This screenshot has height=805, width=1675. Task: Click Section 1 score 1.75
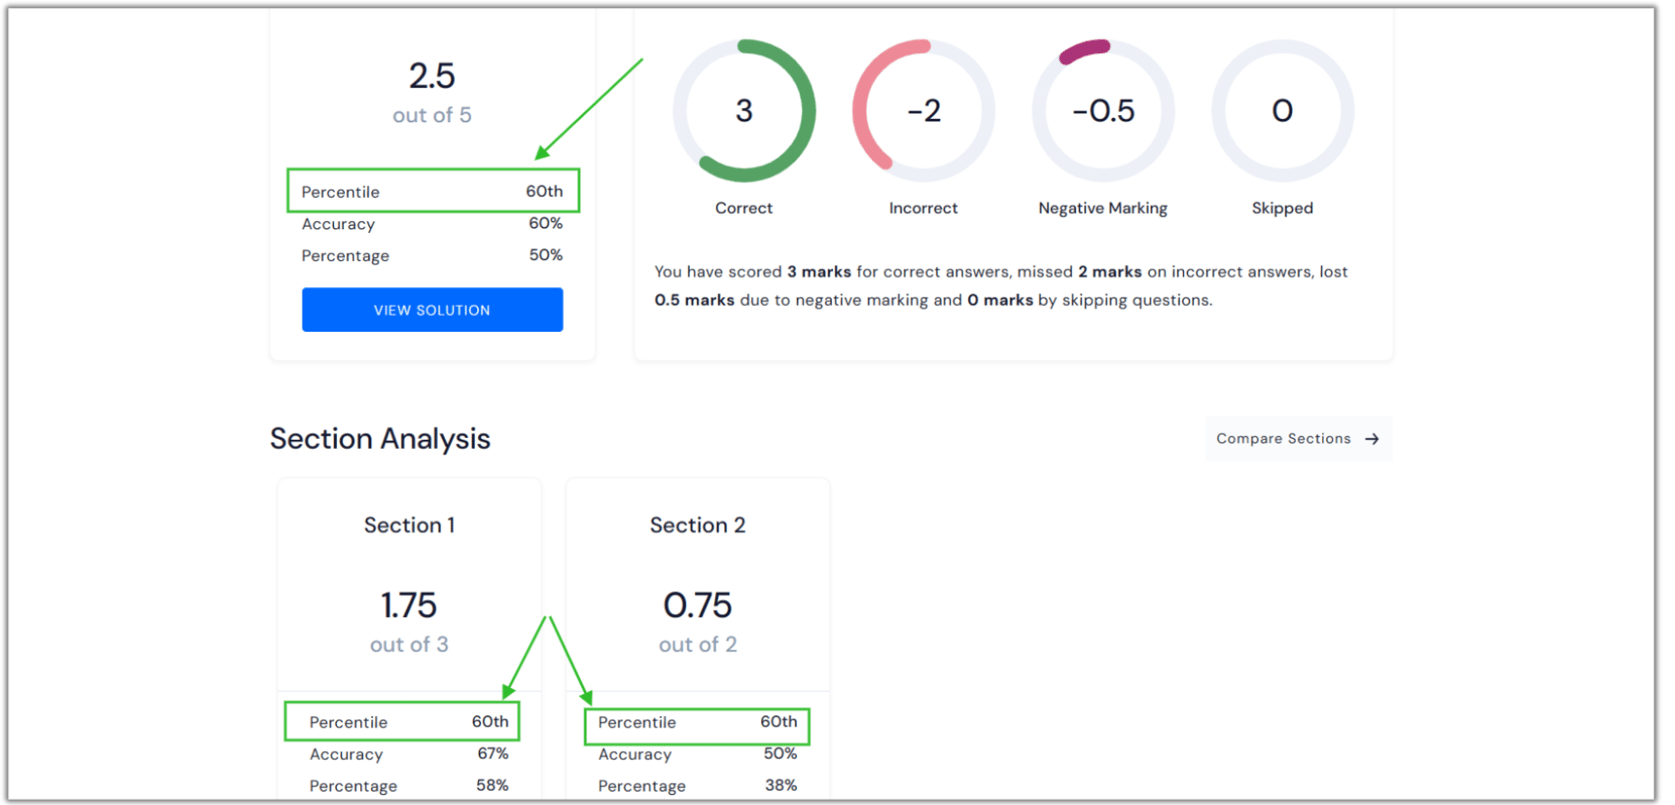409,605
